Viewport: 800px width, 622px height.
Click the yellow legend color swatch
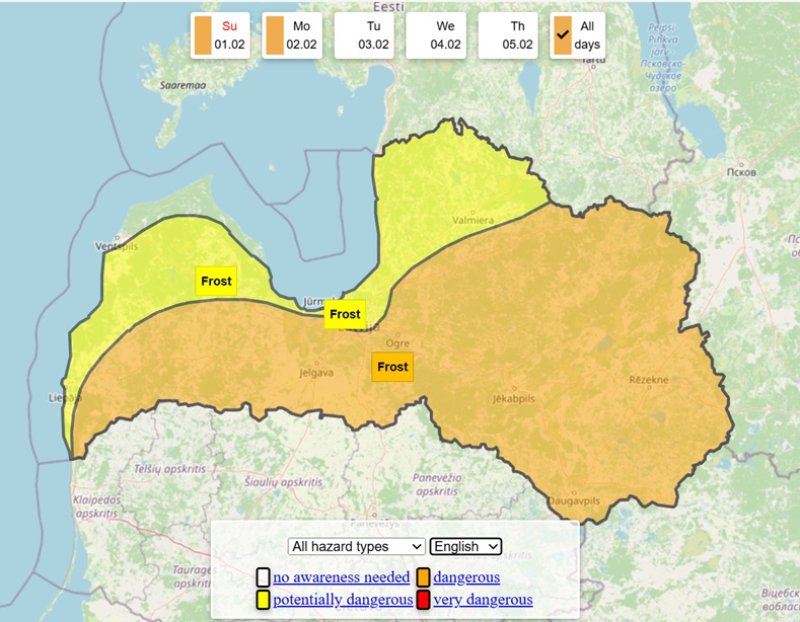(262, 599)
